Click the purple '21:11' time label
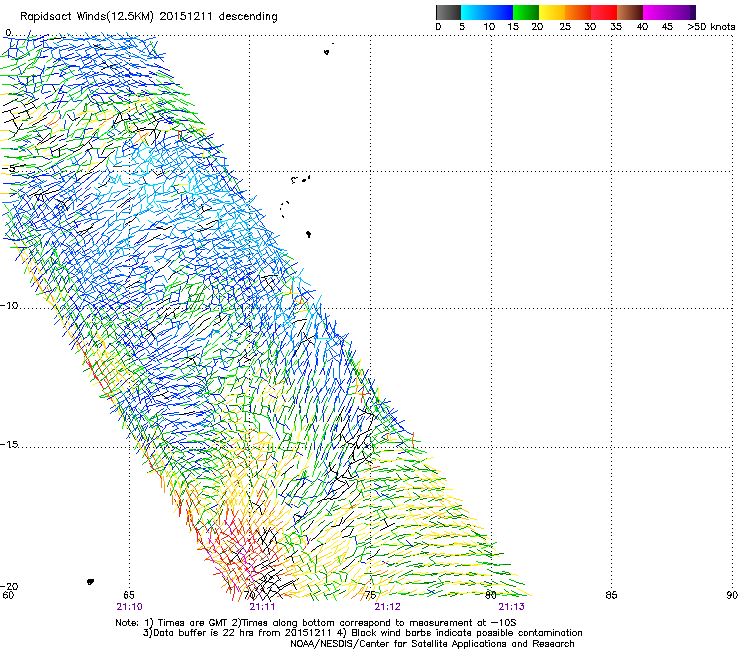This screenshot has height=650, width=740. pyautogui.click(x=262, y=607)
